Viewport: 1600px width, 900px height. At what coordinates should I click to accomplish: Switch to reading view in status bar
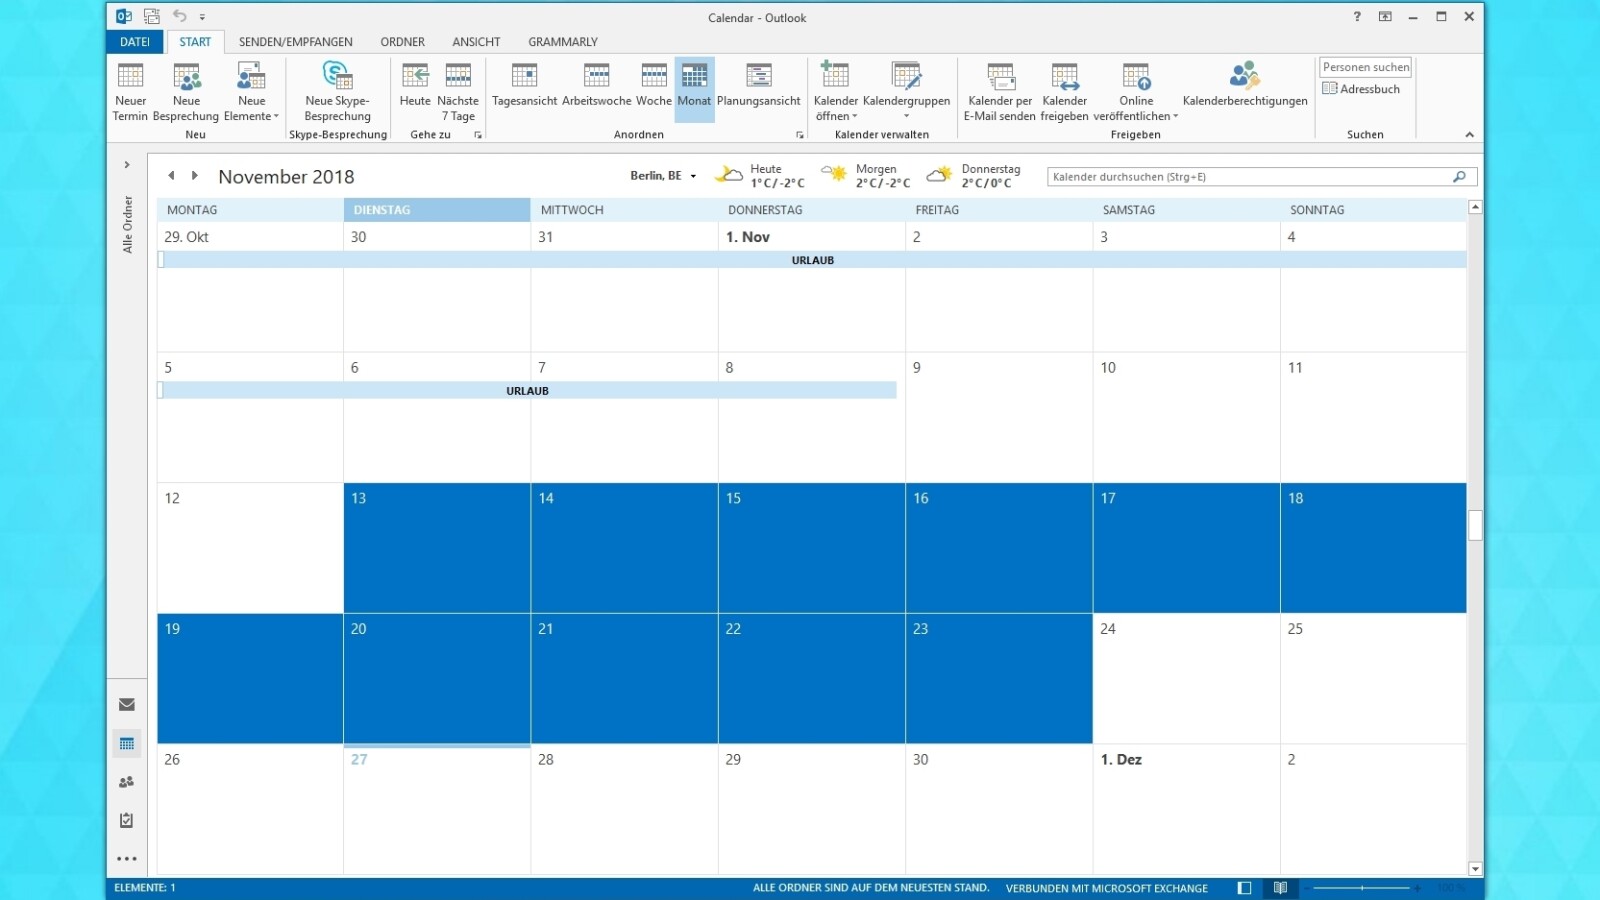pyautogui.click(x=1280, y=888)
